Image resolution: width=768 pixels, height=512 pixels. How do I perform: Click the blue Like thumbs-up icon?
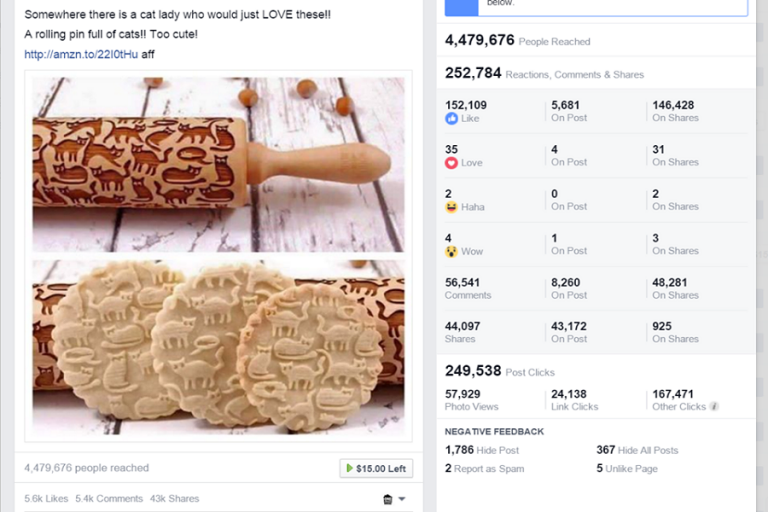pyautogui.click(x=451, y=118)
